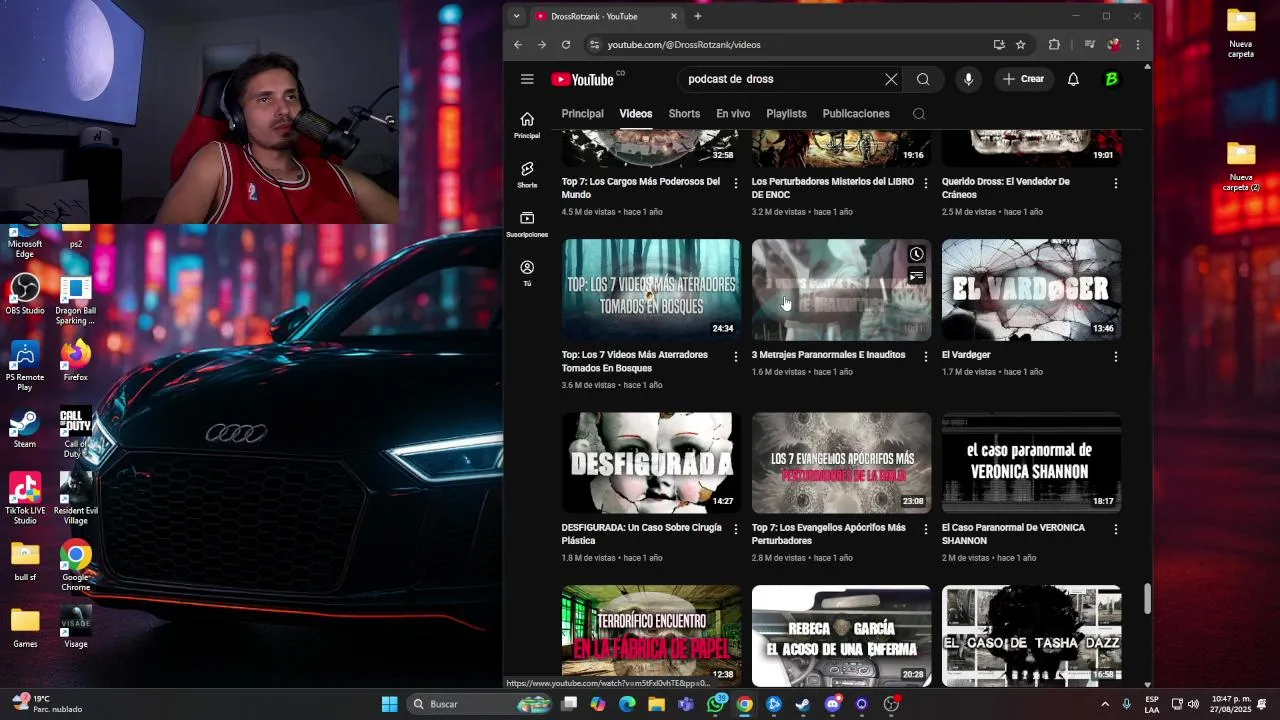Open Chrome profile avatar

point(1114,45)
